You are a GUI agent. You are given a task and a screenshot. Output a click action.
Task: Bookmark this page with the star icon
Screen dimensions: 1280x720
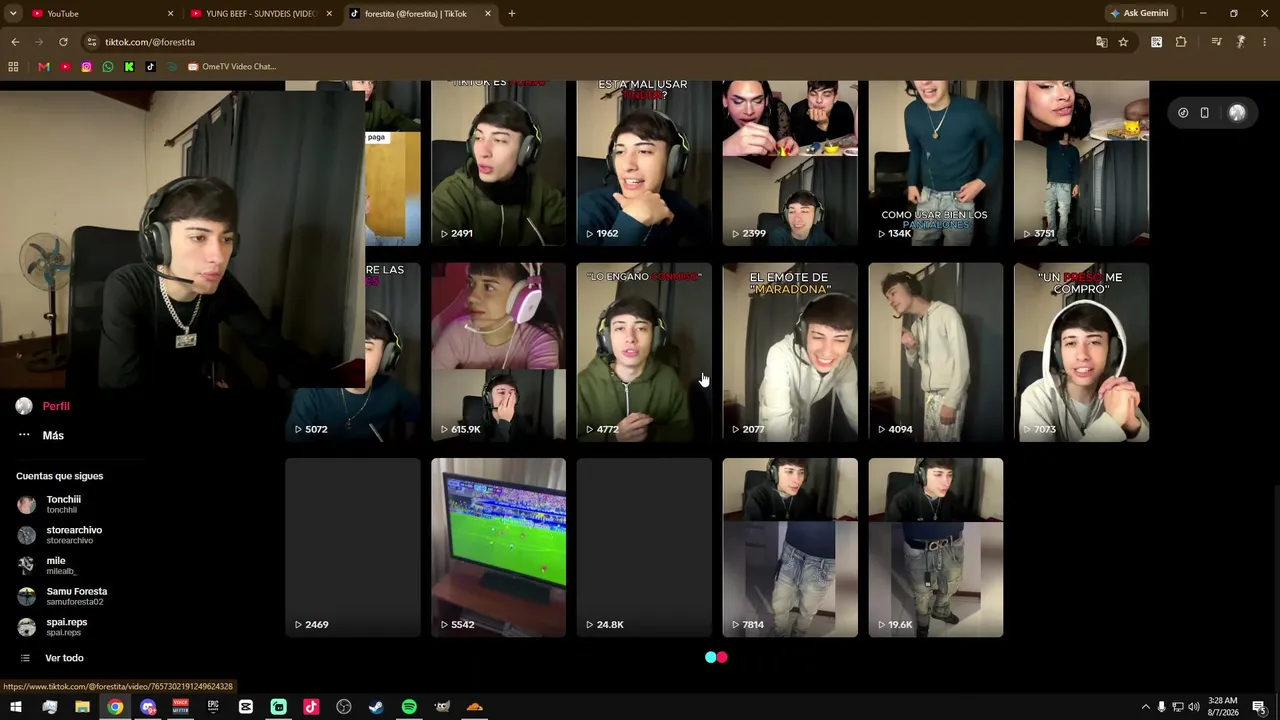(x=1123, y=42)
